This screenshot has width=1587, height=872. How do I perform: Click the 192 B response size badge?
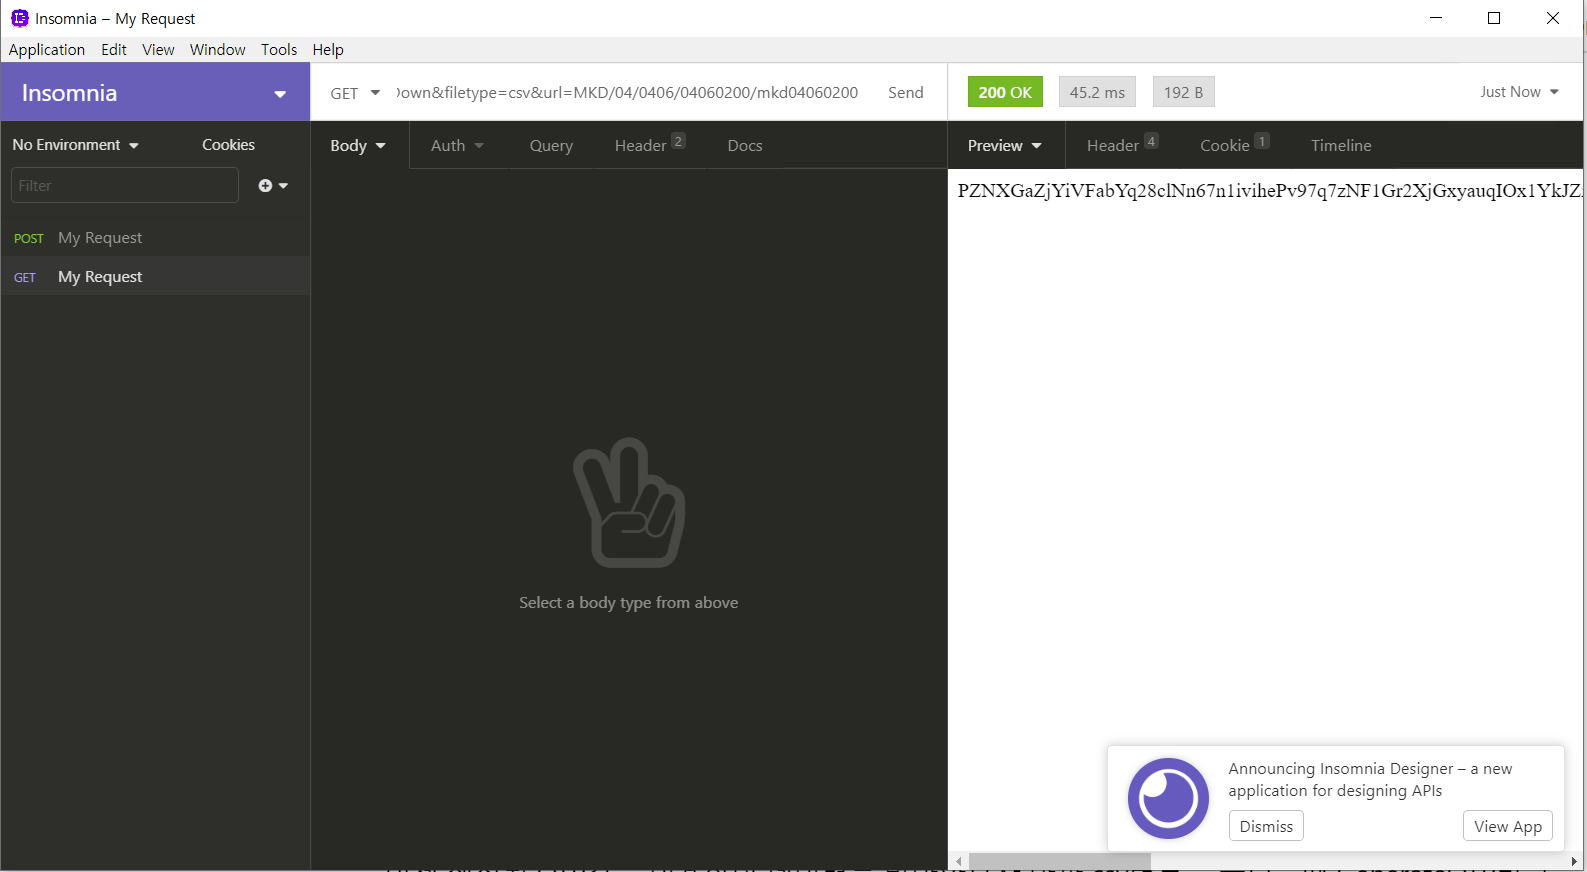[x=1183, y=92]
